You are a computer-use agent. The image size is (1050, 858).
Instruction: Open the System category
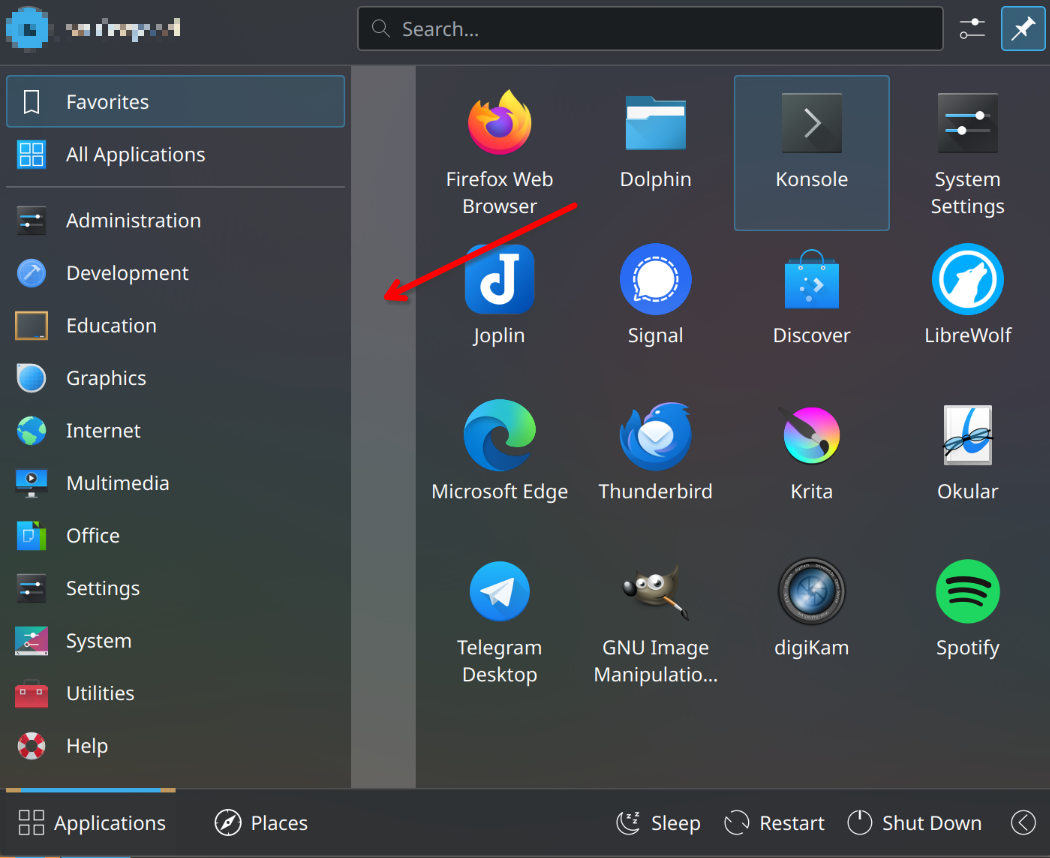175,641
